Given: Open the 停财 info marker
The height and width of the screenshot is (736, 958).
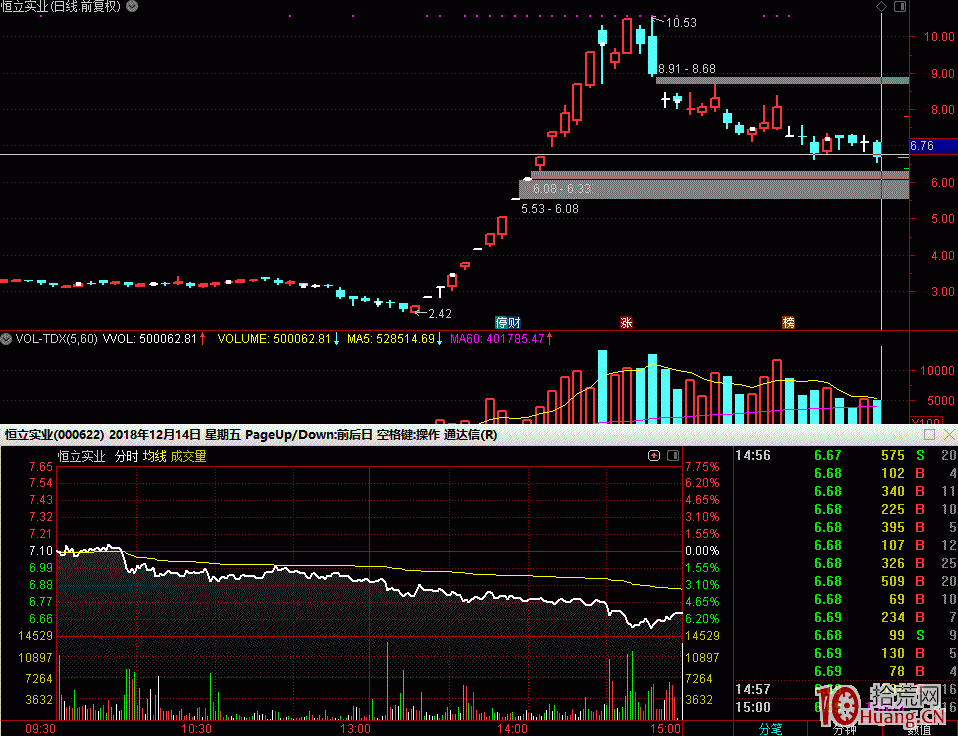Looking at the screenshot, I should pyautogui.click(x=508, y=322).
